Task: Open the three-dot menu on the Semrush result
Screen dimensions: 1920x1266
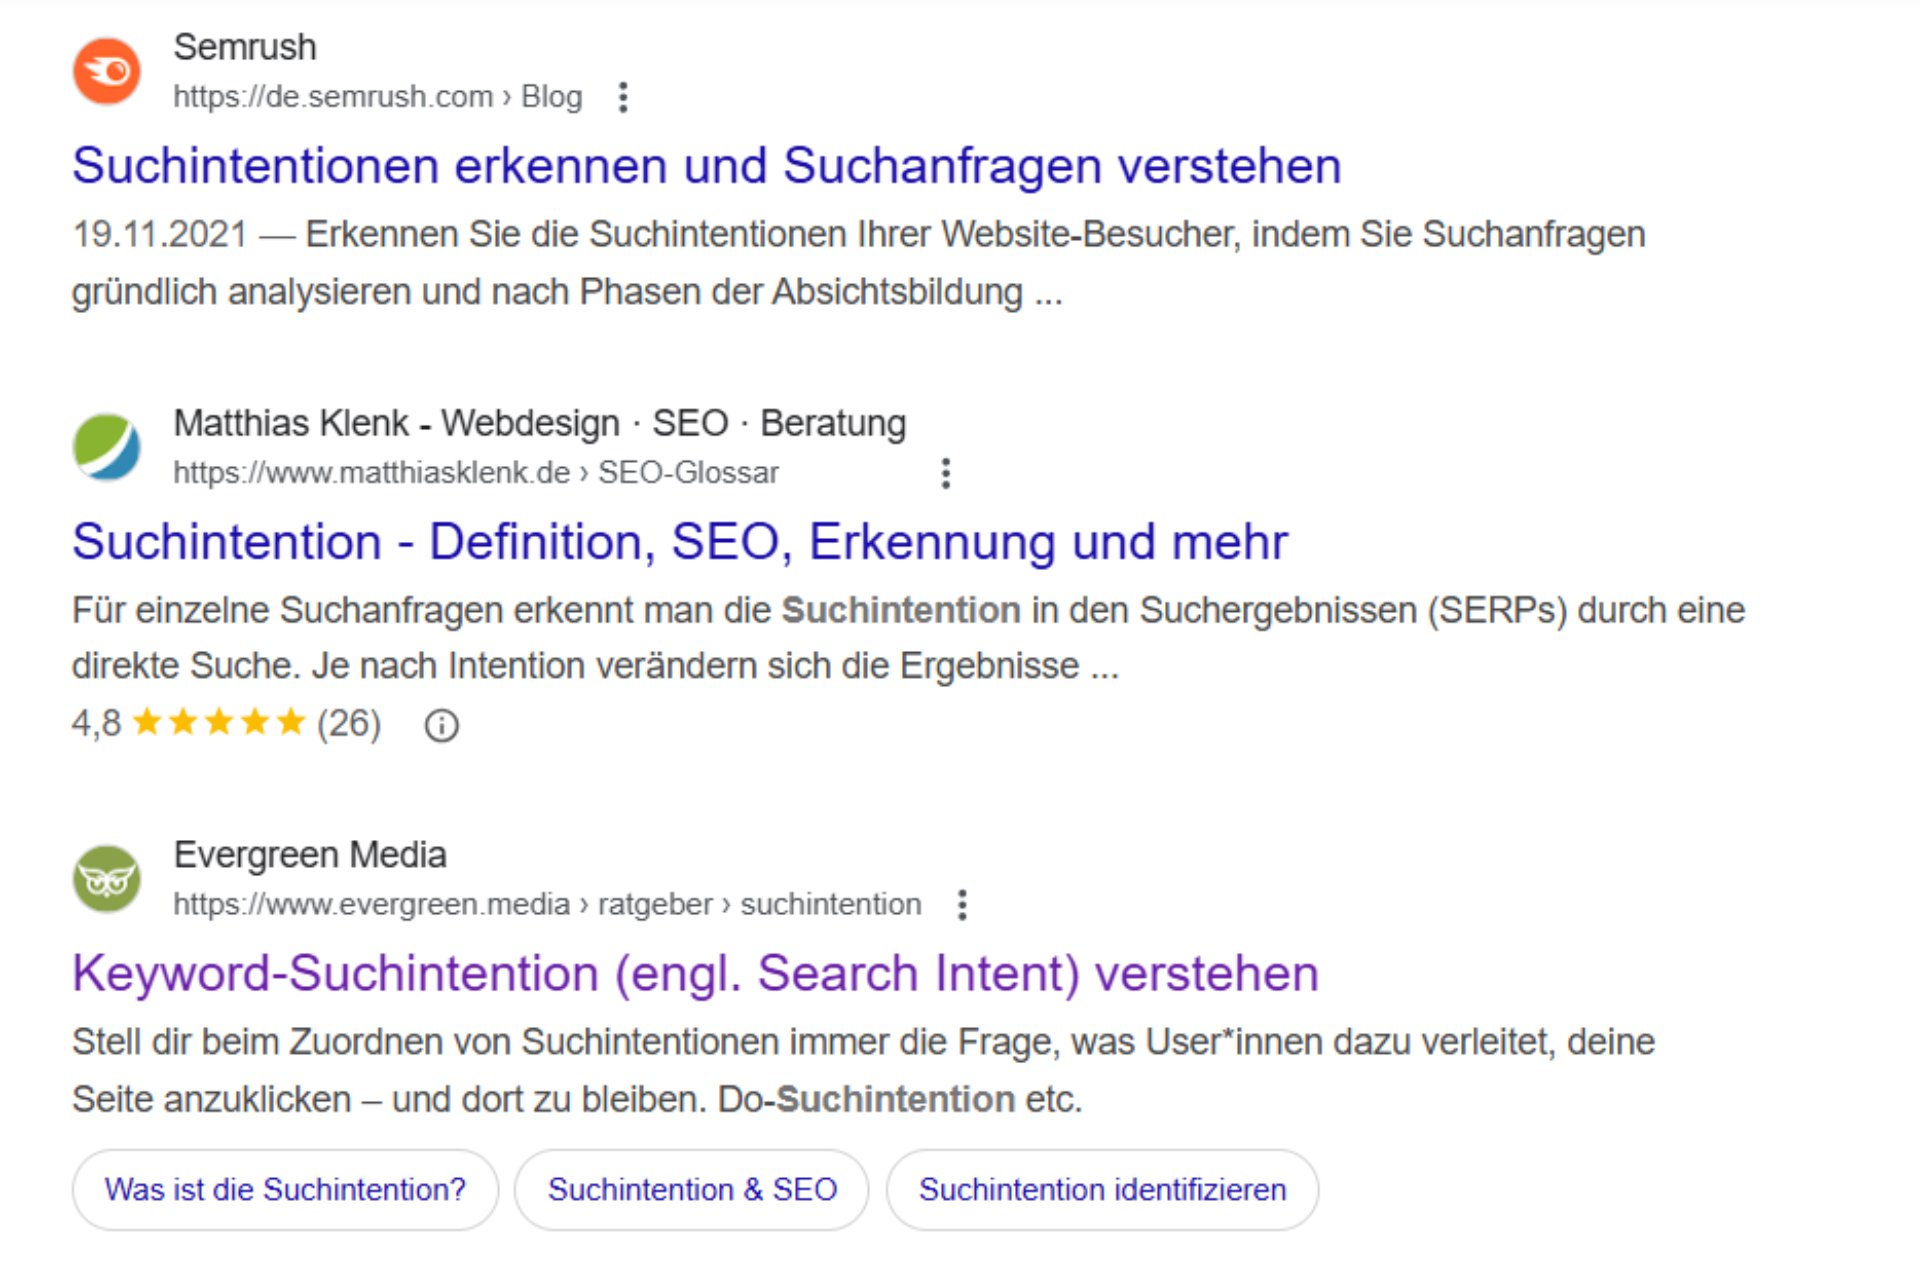Action: pos(622,97)
